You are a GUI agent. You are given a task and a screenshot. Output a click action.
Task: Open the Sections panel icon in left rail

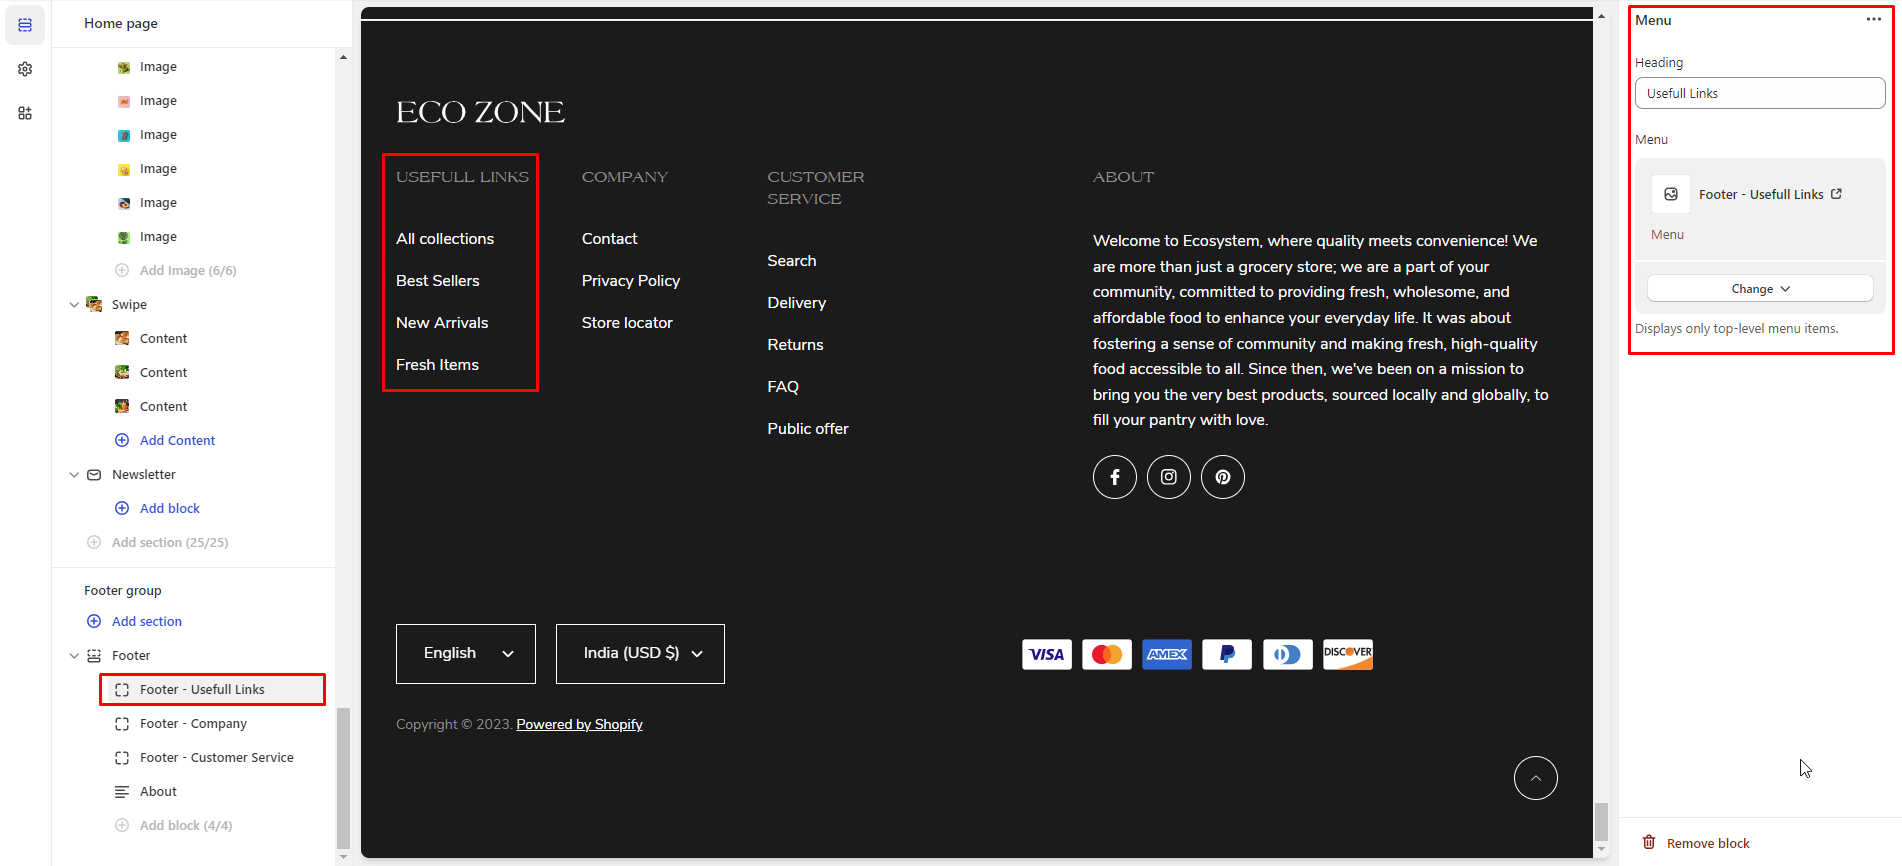pyautogui.click(x=25, y=25)
